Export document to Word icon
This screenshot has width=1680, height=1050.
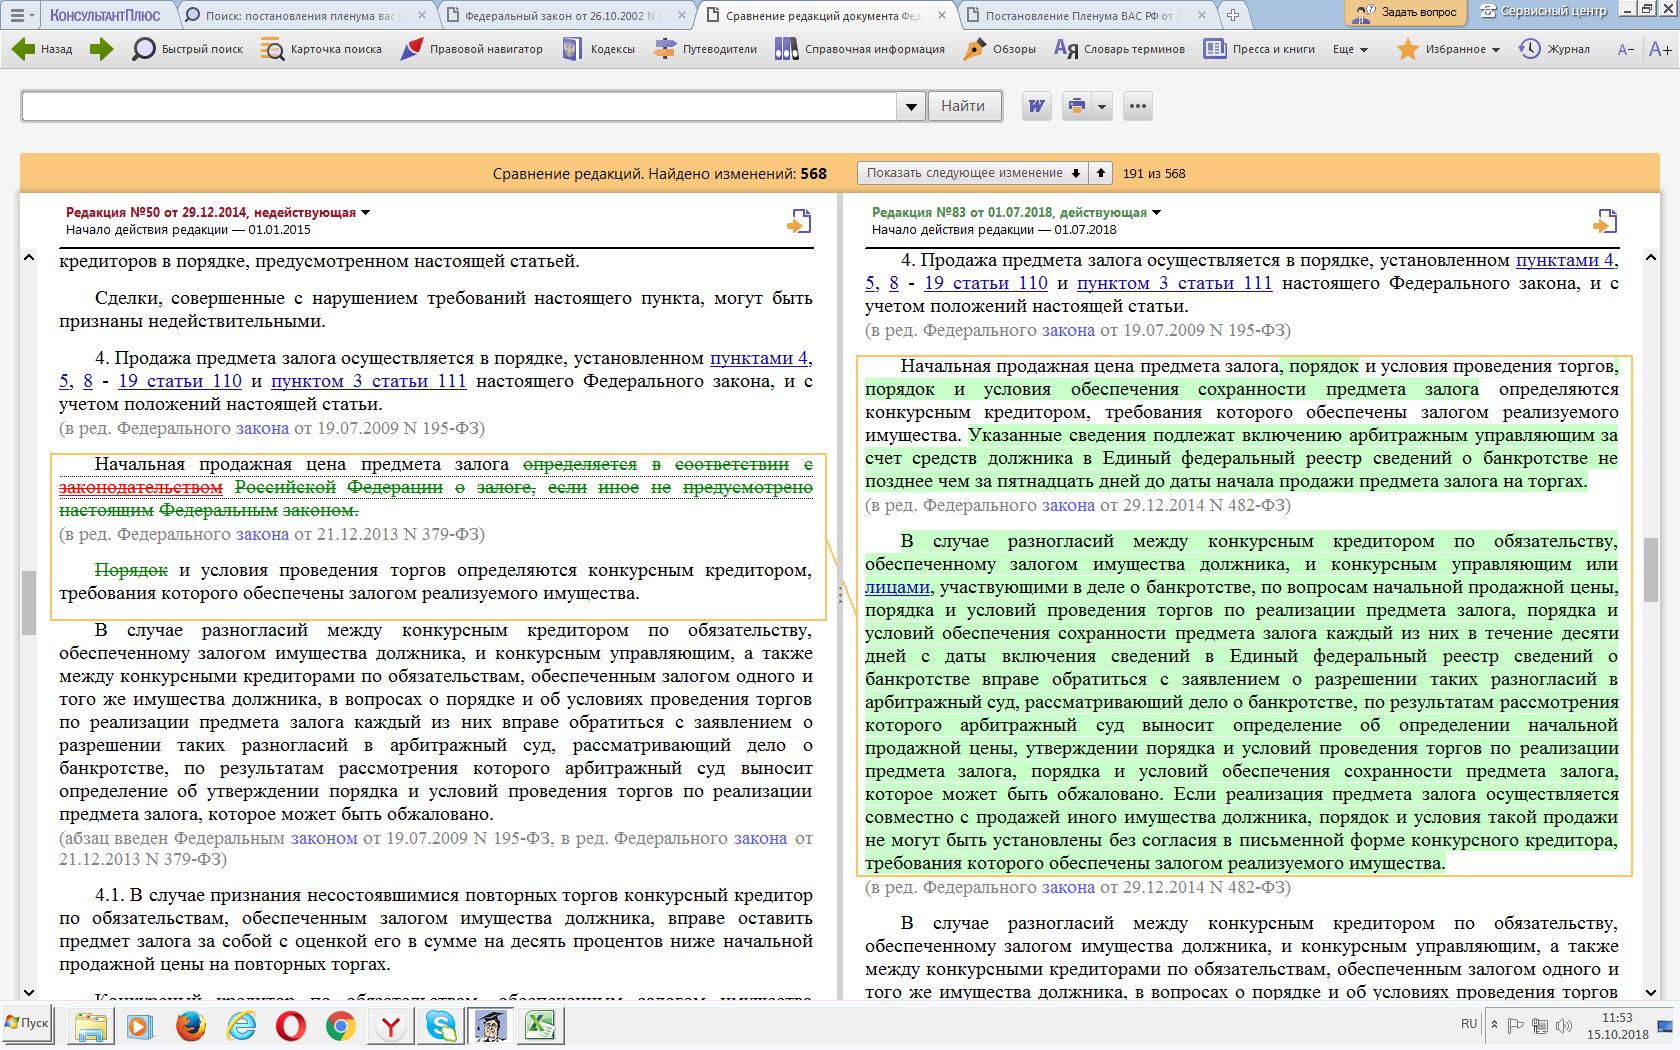click(x=1037, y=106)
